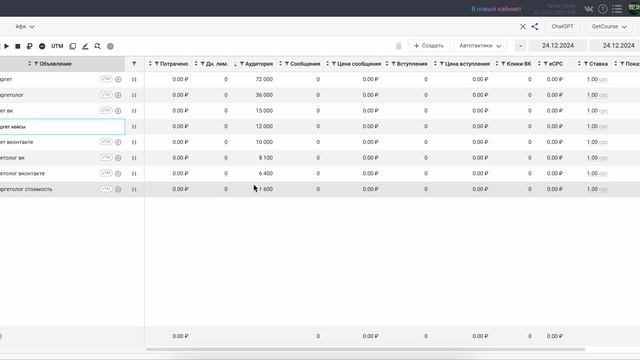Click the pencil edit toolbar icon

(85, 46)
